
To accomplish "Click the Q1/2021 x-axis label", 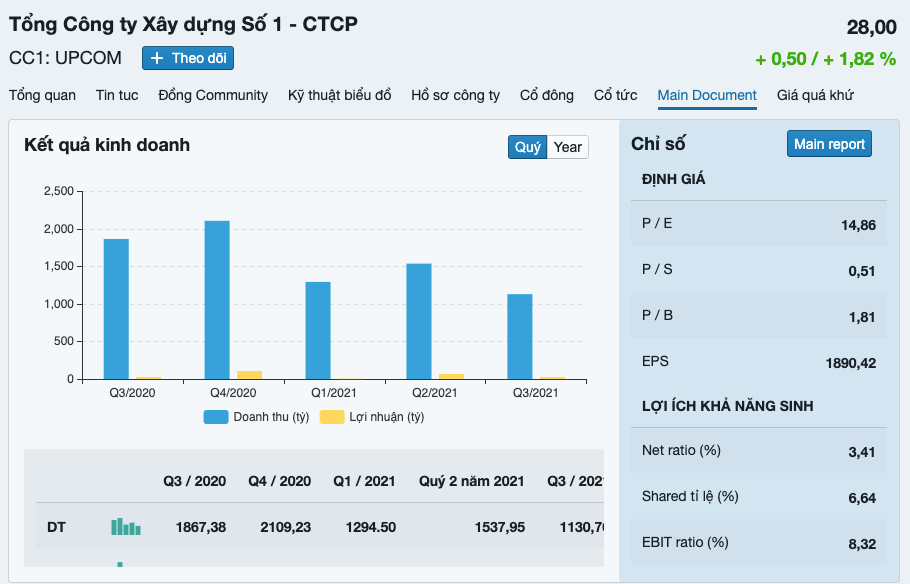I will tap(334, 393).
